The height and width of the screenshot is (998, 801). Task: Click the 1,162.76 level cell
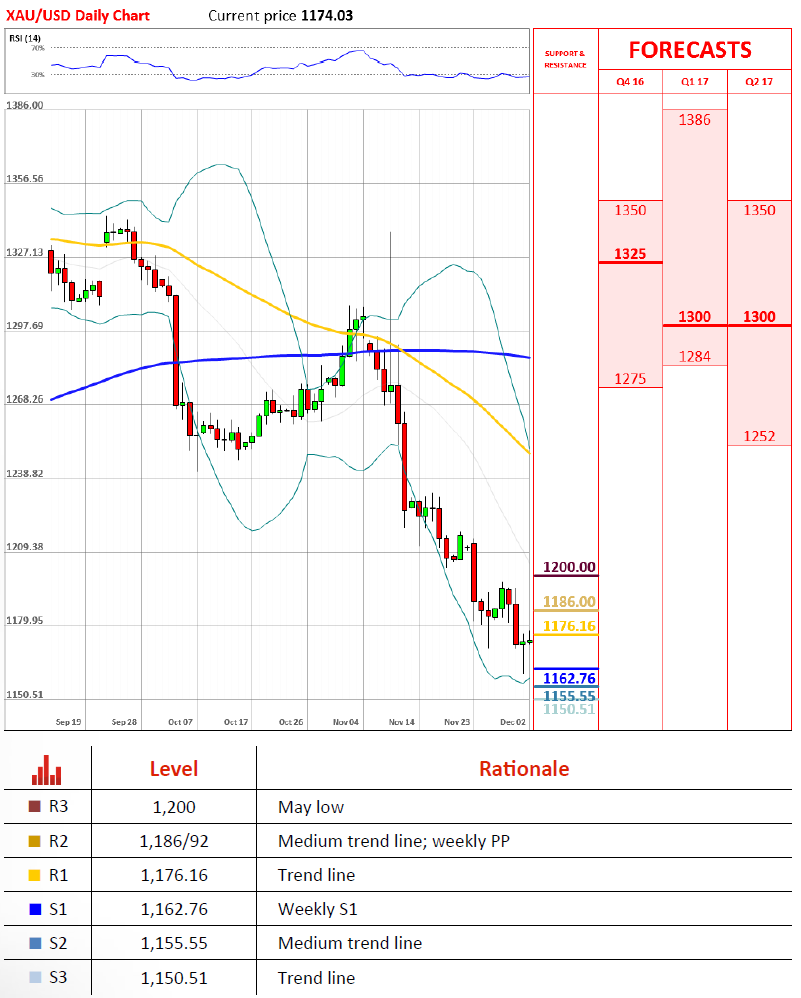click(x=174, y=909)
